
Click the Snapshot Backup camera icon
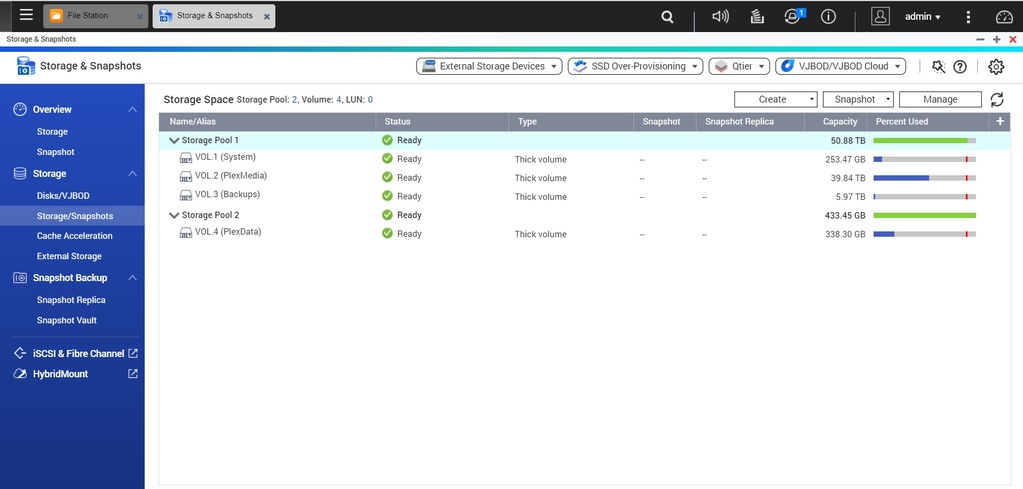point(20,278)
